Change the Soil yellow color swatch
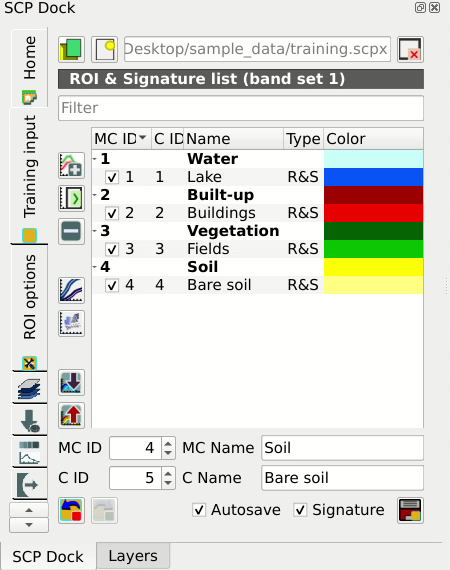Image resolution: width=450 pixels, height=570 pixels. 373,267
